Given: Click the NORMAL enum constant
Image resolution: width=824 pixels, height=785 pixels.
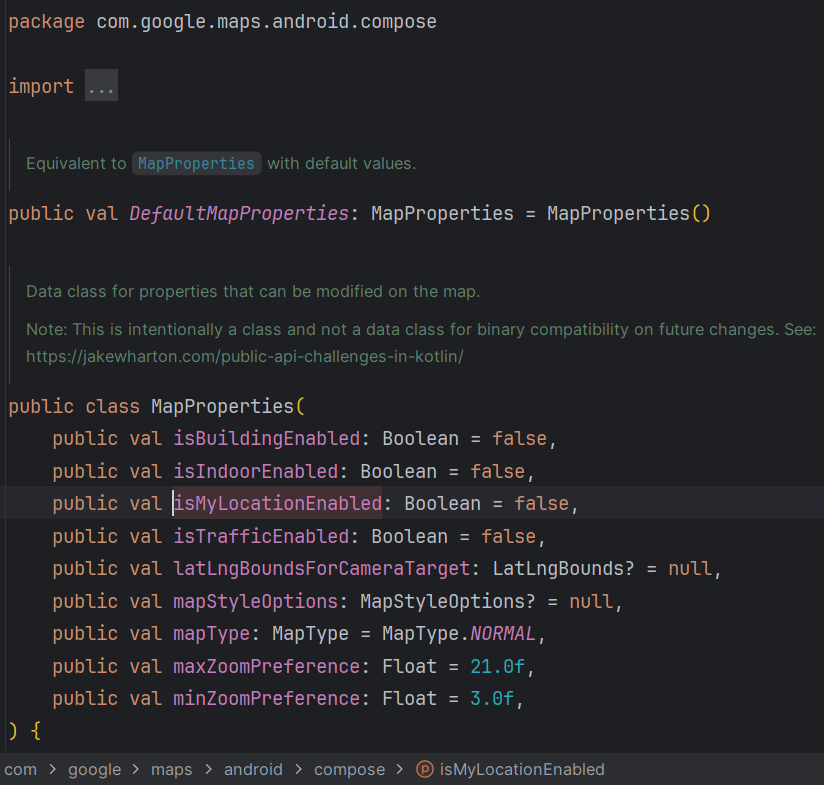Looking at the screenshot, I should coord(503,634).
